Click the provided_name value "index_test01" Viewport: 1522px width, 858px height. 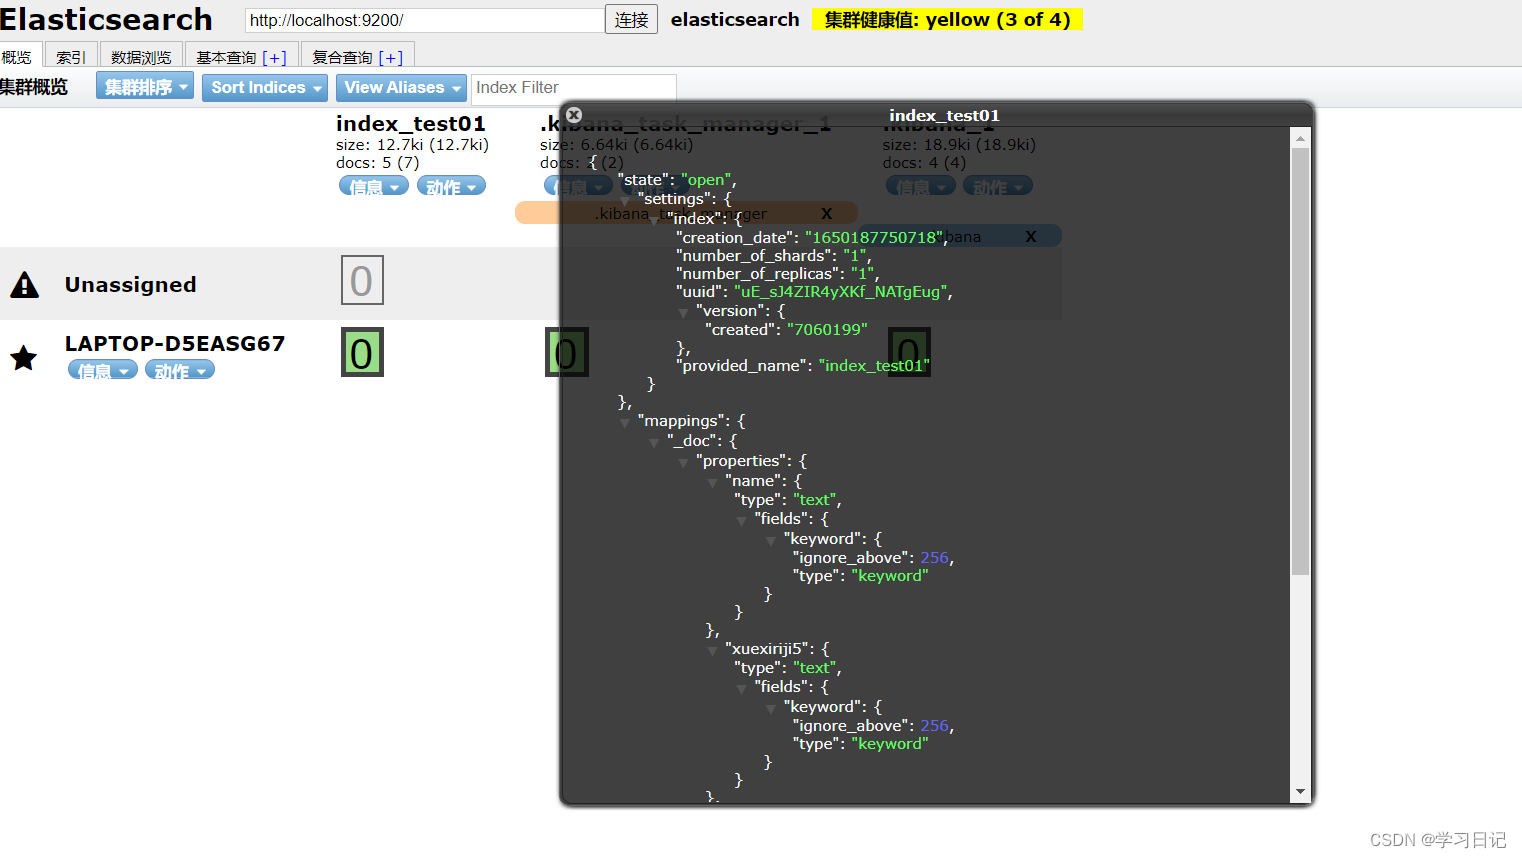tap(874, 366)
